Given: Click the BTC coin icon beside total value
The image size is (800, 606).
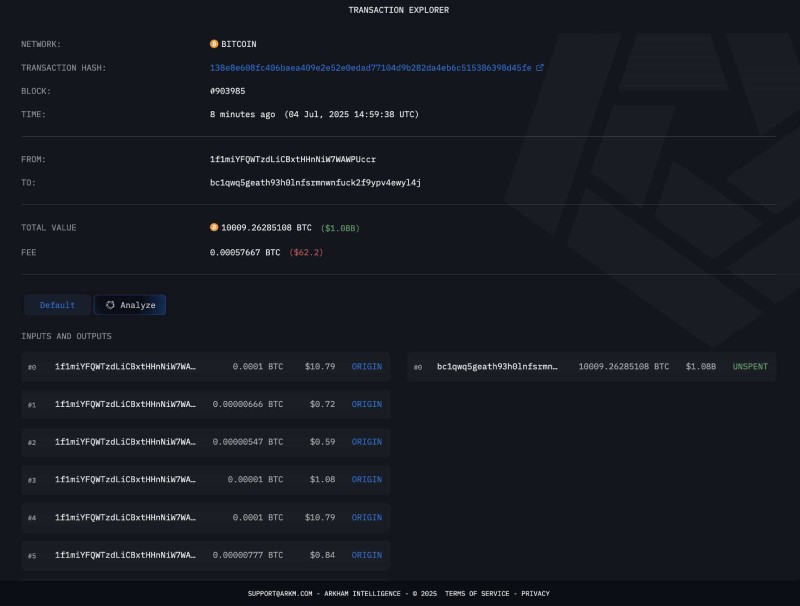Looking at the screenshot, I should 214,228.
